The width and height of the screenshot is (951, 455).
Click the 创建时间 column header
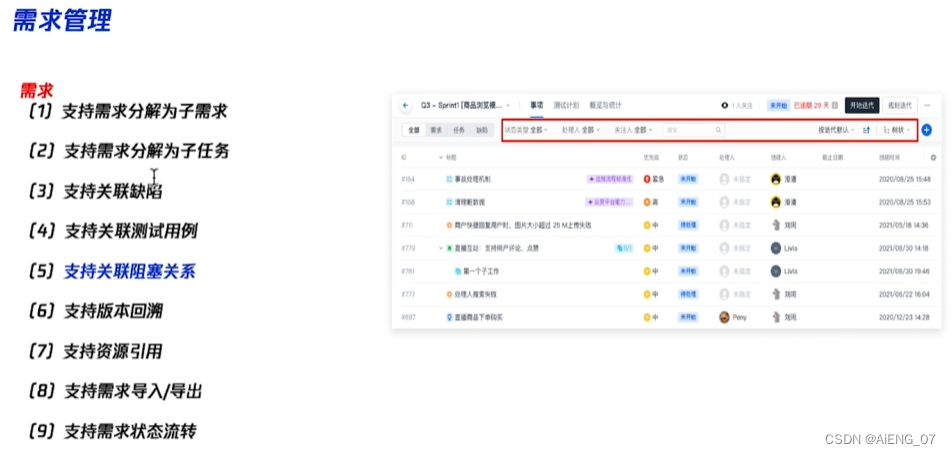click(x=890, y=158)
